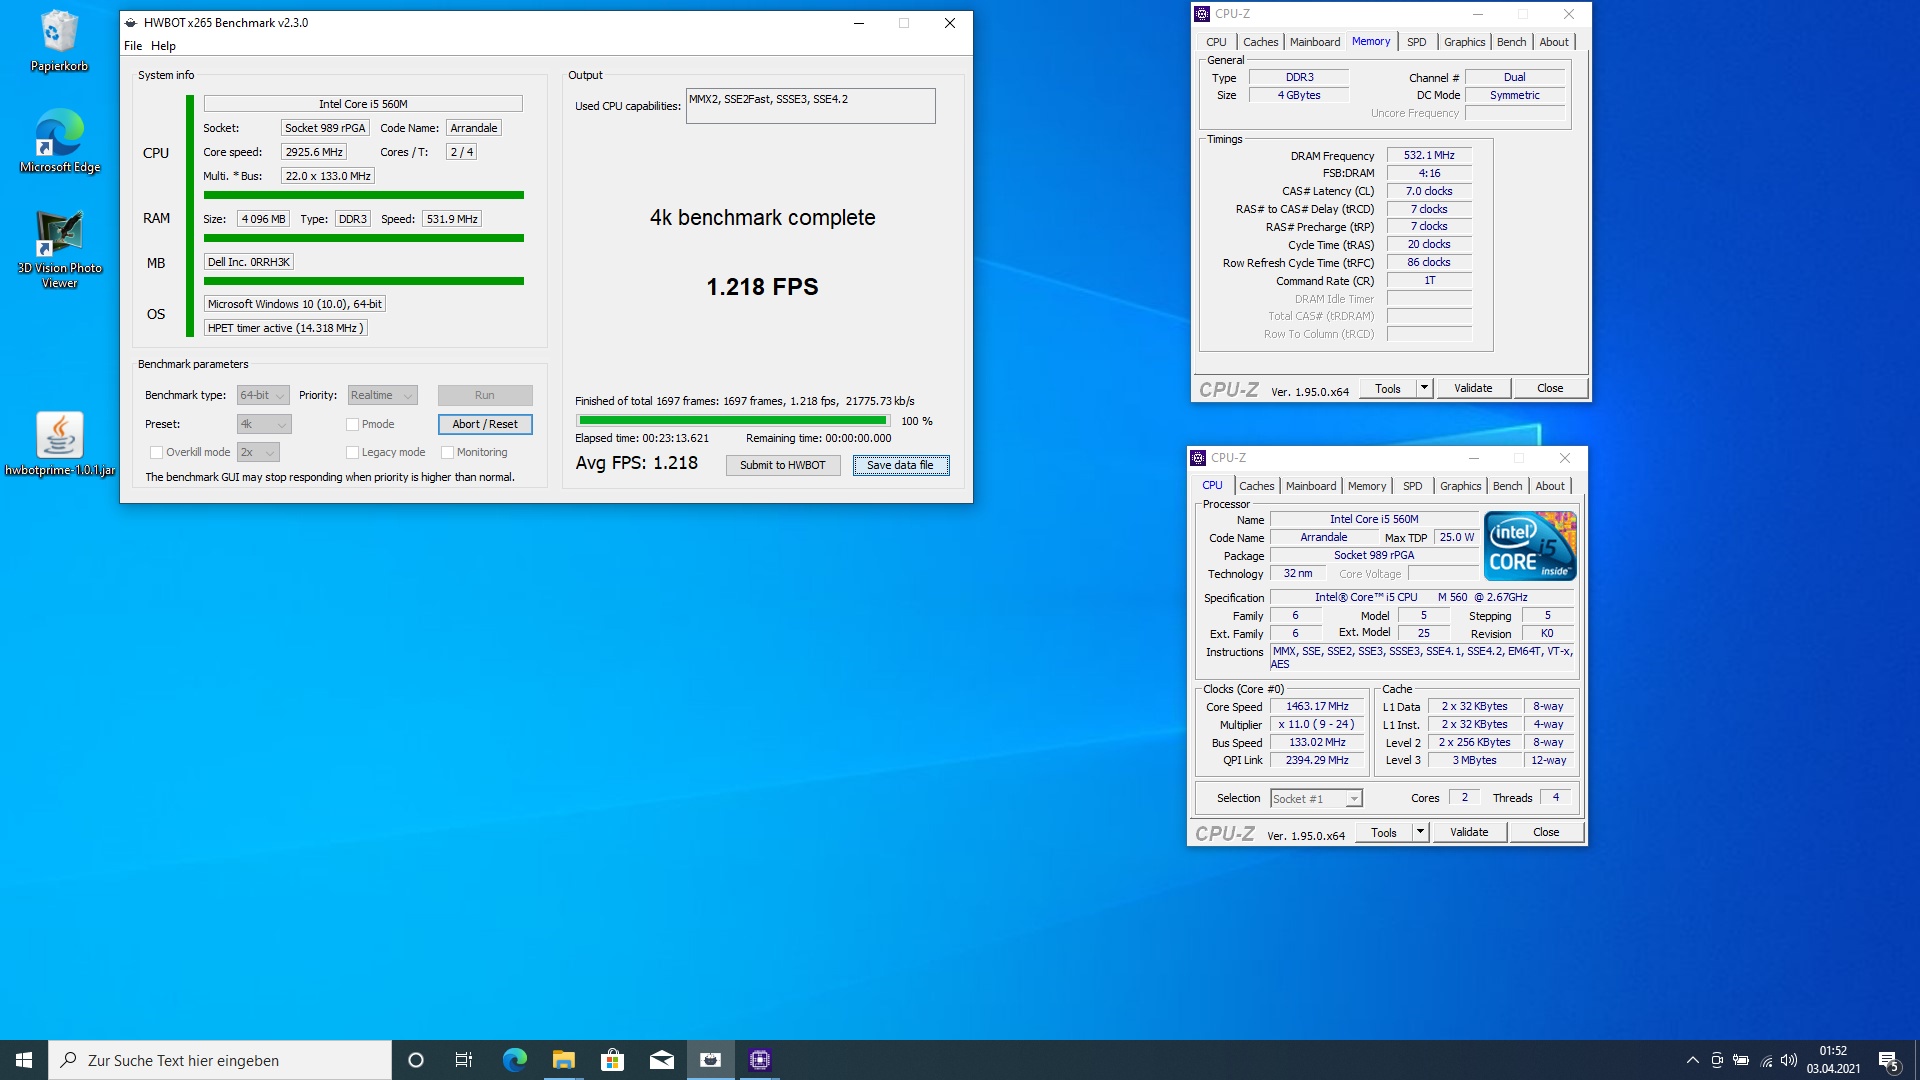
Task: Open the File menu in HWBOT
Action: coord(133,46)
